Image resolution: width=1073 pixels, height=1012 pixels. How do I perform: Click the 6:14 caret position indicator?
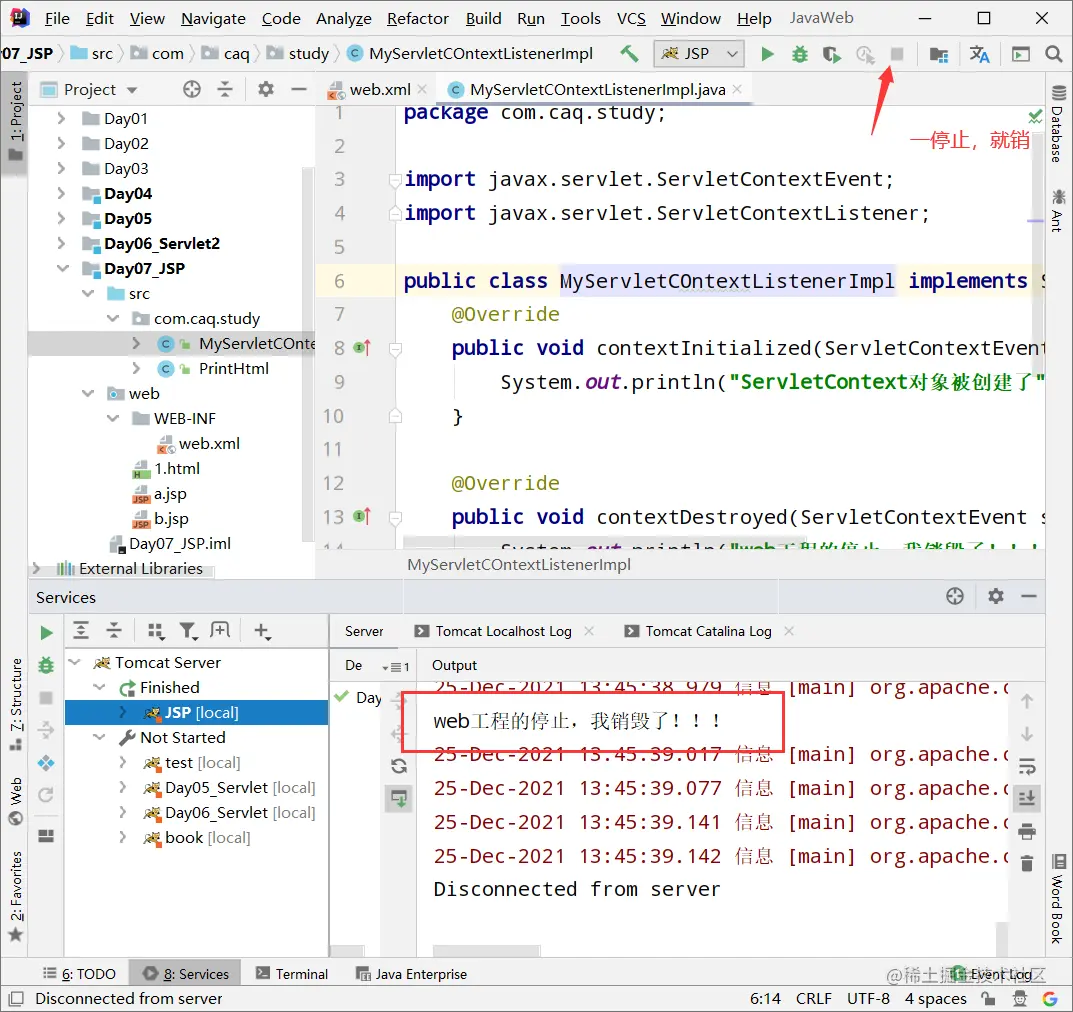pyautogui.click(x=765, y=998)
